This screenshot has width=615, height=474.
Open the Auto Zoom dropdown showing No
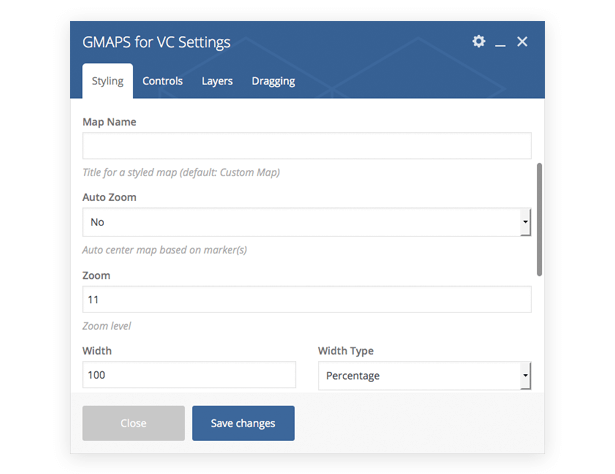click(307, 222)
